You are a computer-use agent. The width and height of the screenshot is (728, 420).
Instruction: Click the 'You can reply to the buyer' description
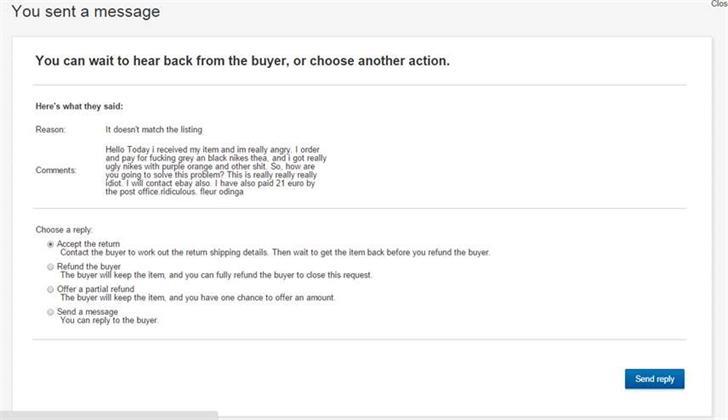(x=109, y=320)
